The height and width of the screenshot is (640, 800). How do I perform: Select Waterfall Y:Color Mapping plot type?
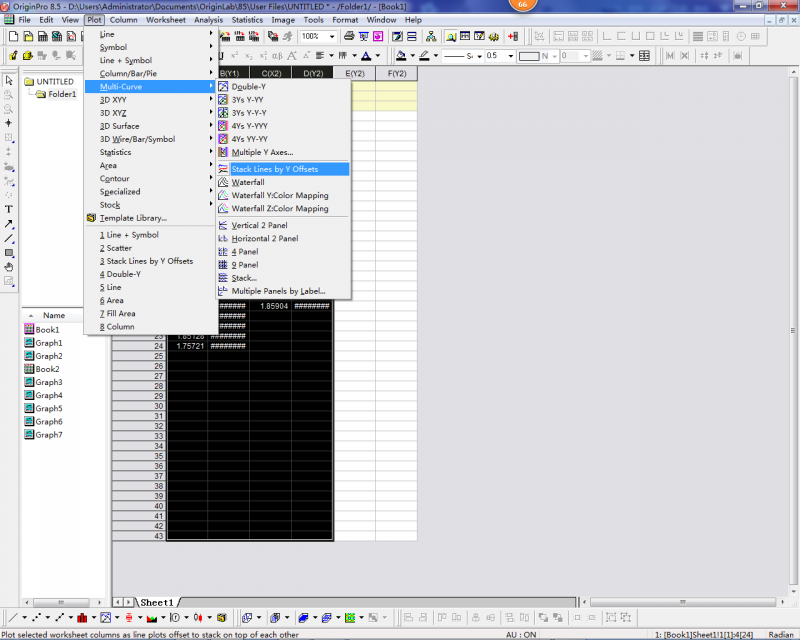point(279,196)
